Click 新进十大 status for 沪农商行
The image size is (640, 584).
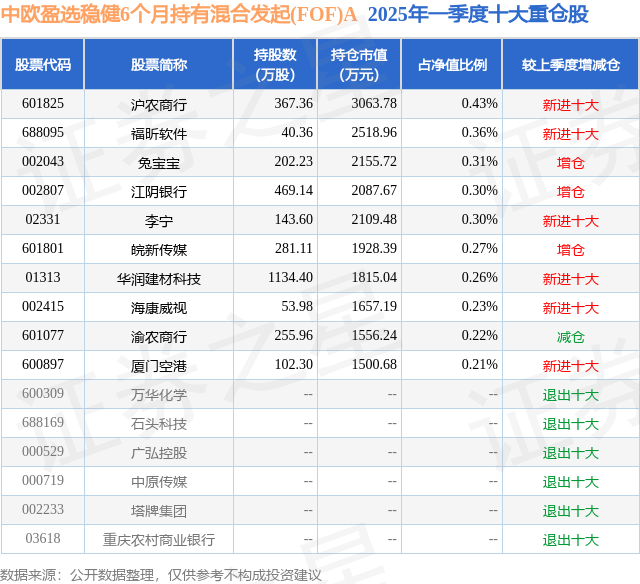click(x=571, y=105)
